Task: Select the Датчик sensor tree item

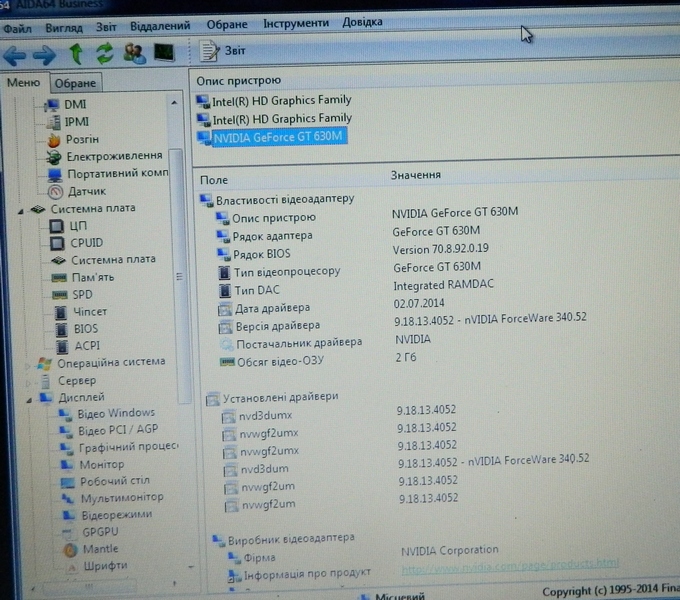Action: 86,191
